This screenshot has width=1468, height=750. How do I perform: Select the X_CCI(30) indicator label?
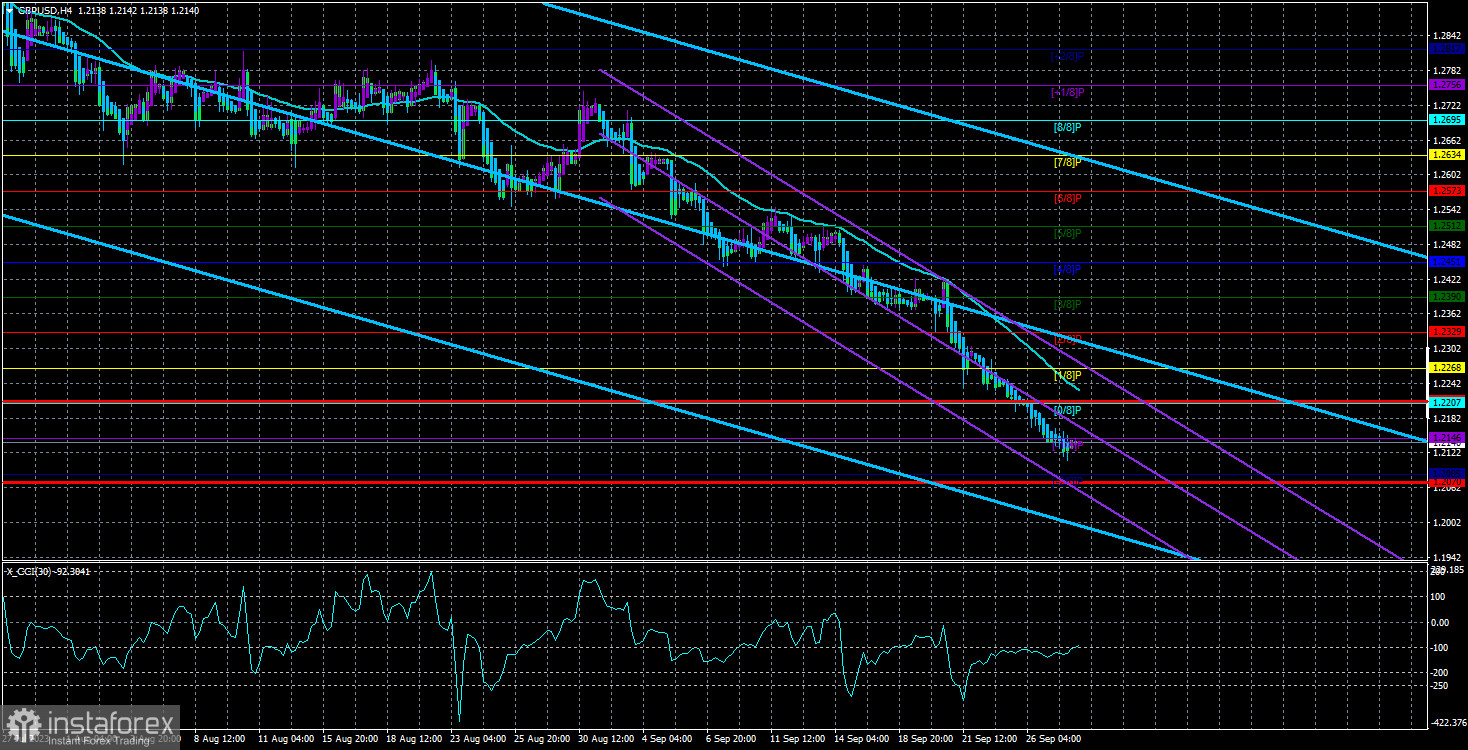[49, 571]
